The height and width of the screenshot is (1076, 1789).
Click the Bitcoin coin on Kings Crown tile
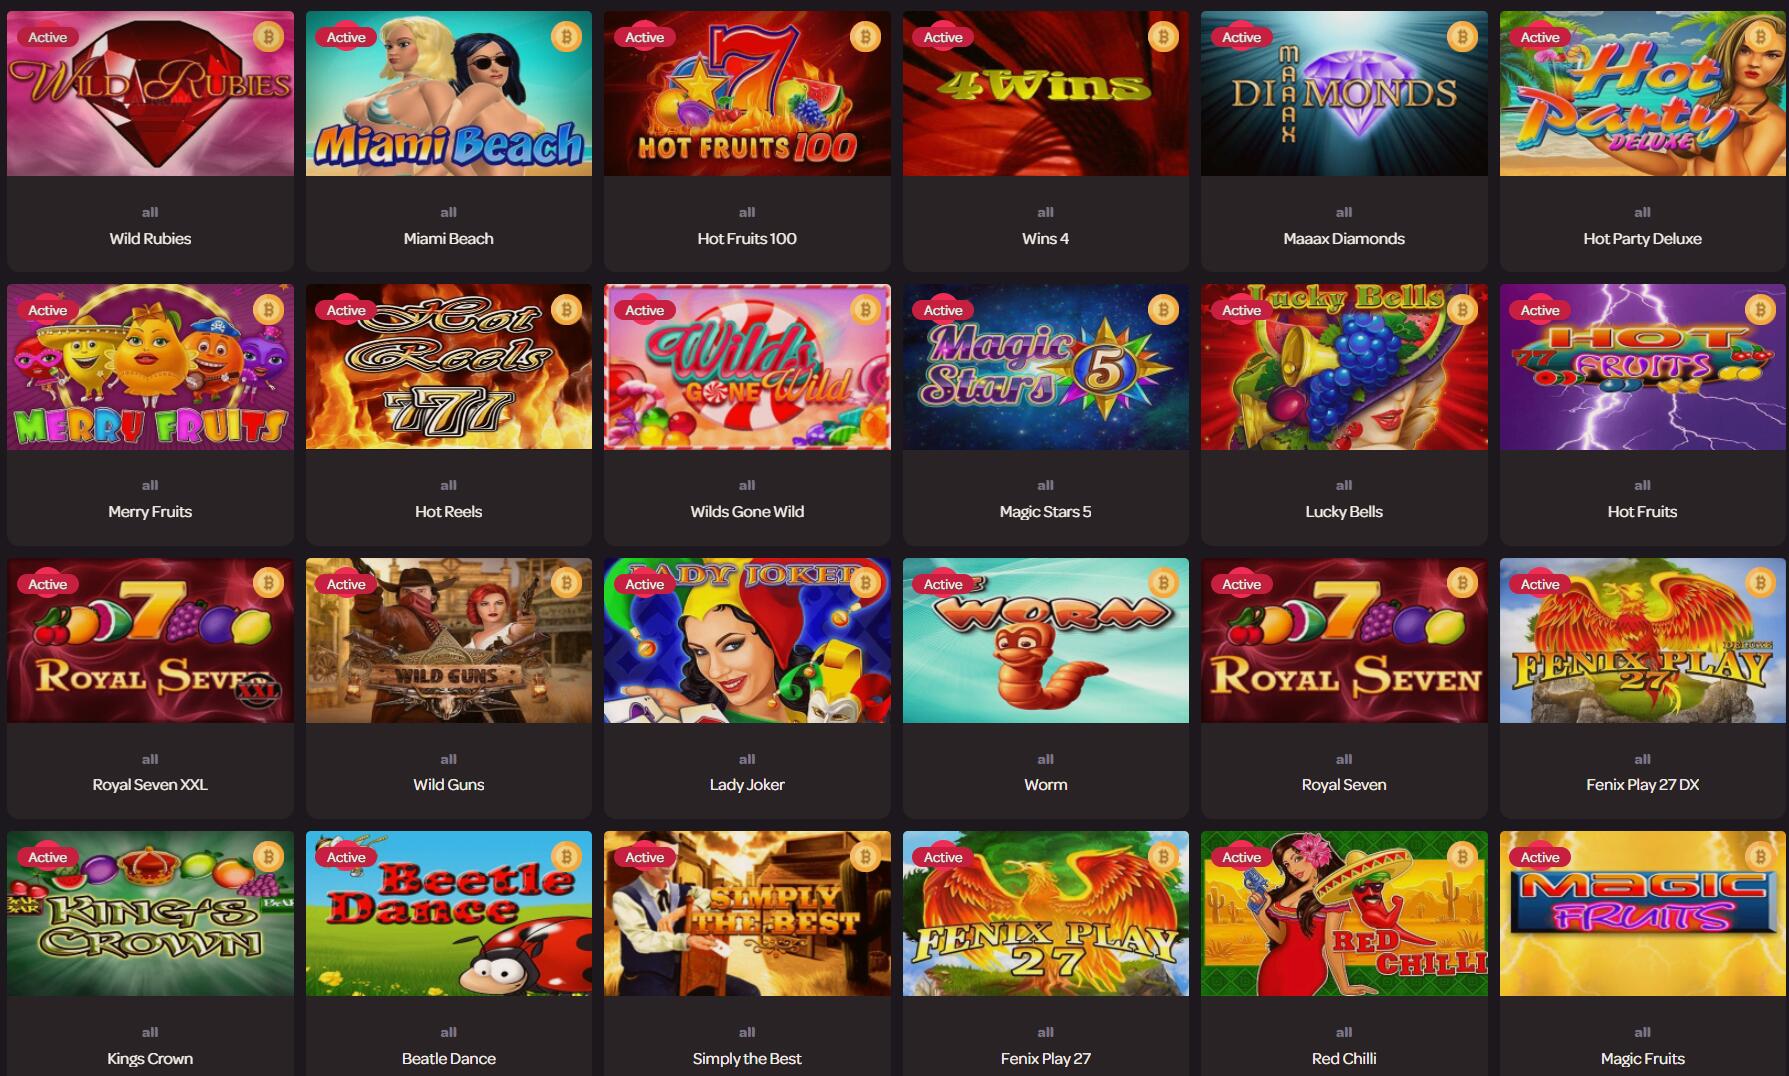pyautogui.click(x=268, y=857)
